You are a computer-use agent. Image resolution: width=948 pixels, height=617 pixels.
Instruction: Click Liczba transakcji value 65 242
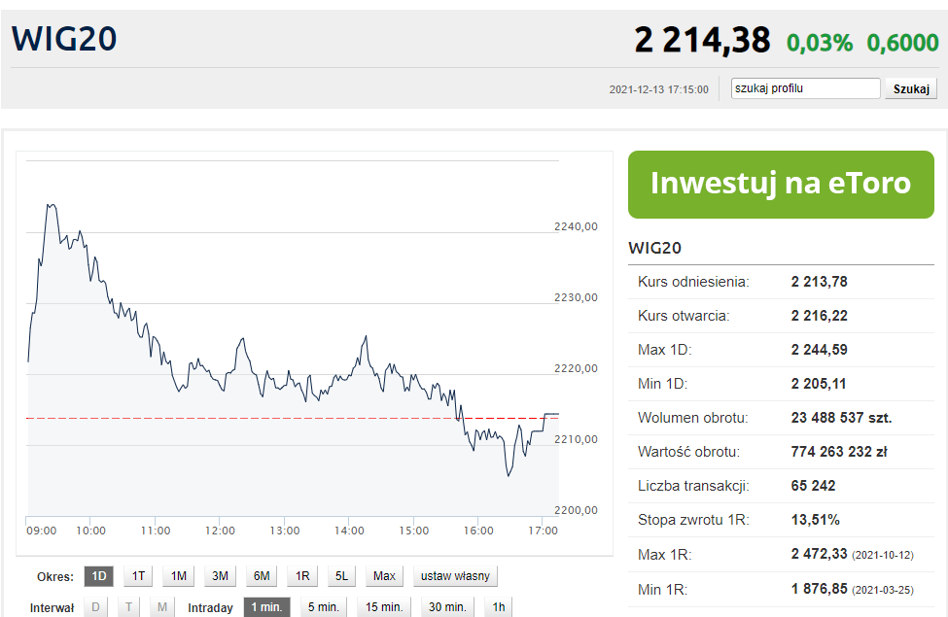tap(813, 485)
